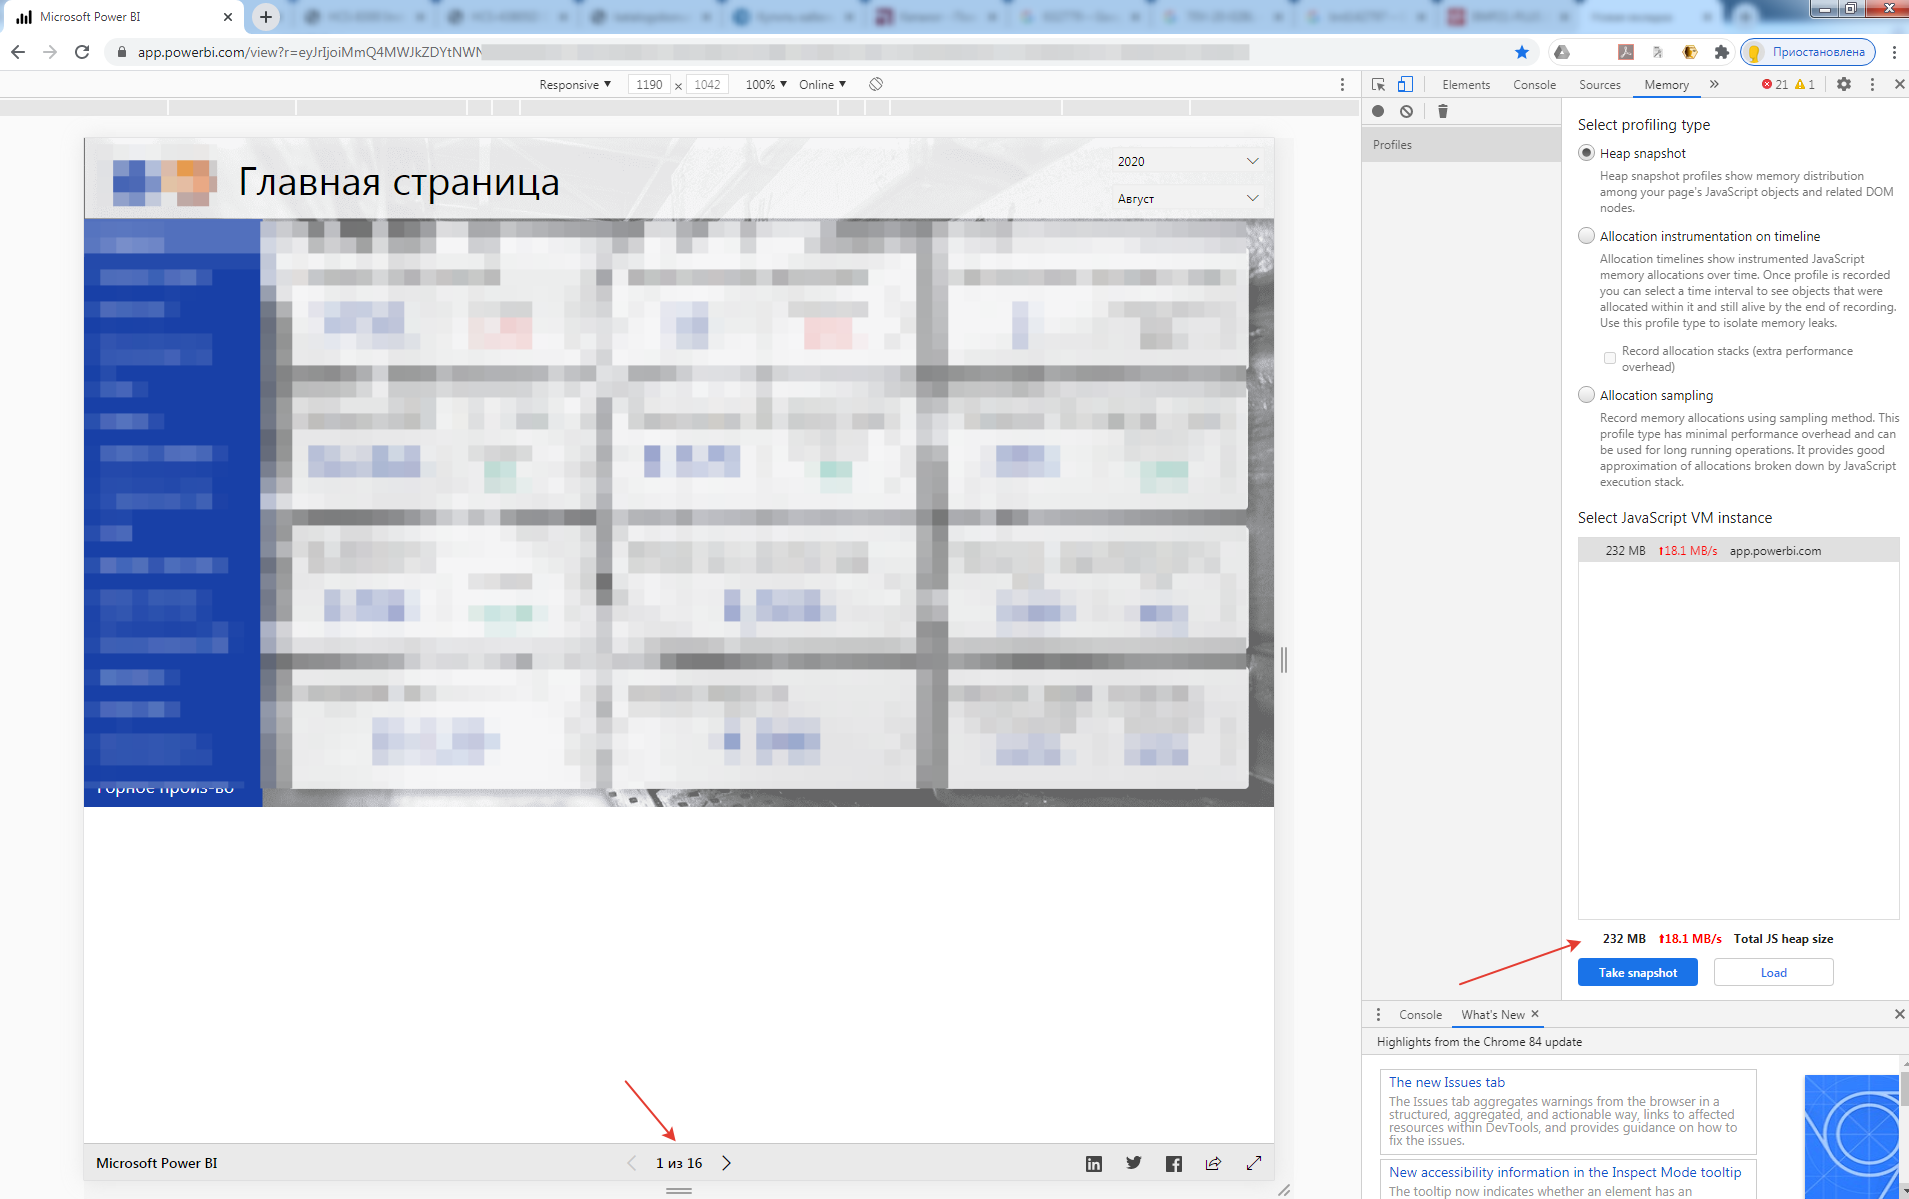Viewport: 1909px width, 1199px height.
Task: Show more DevTools tabs chevron
Action: (x=1714, y=84)
